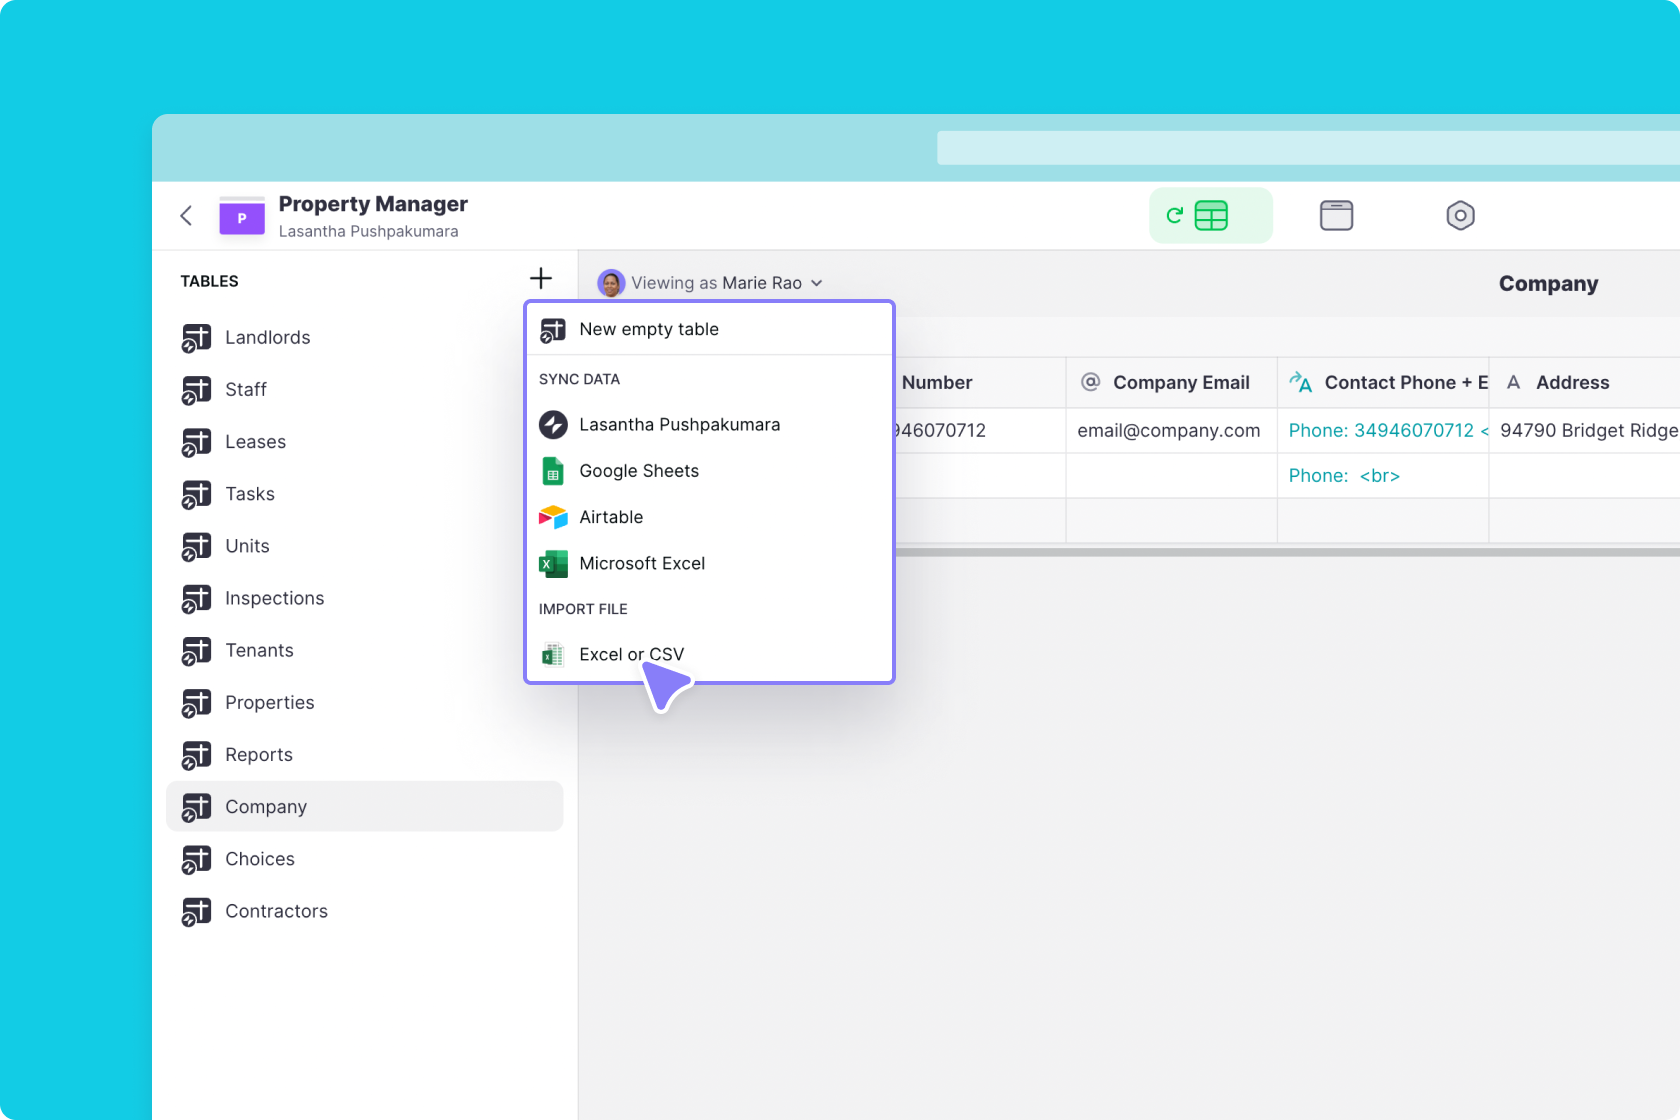Choose Airtable as sync source
Viewport: 1680px width, 1120px height.
pos(610,517)
